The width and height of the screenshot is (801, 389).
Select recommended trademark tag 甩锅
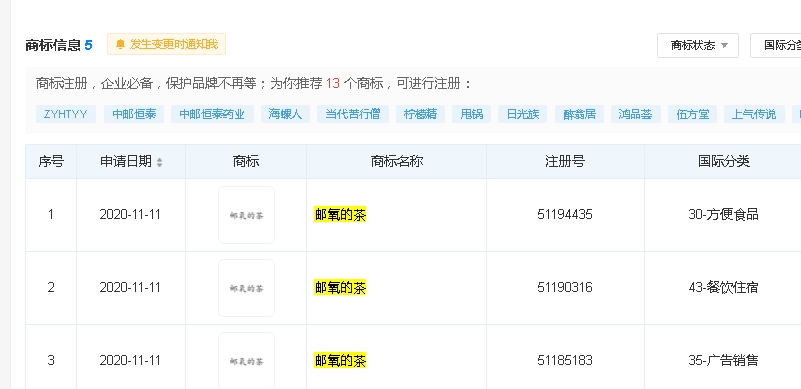click(x=471, y=114)
